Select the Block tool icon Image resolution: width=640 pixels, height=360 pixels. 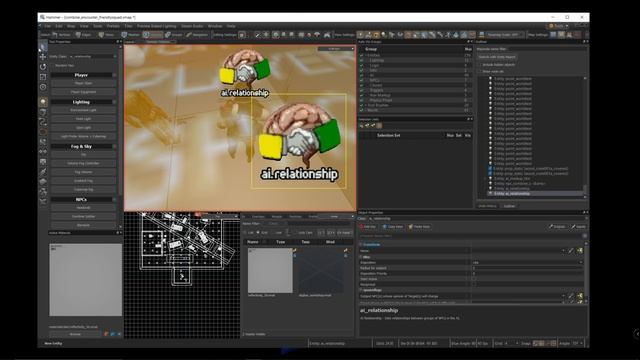click(x=43, y=112)
